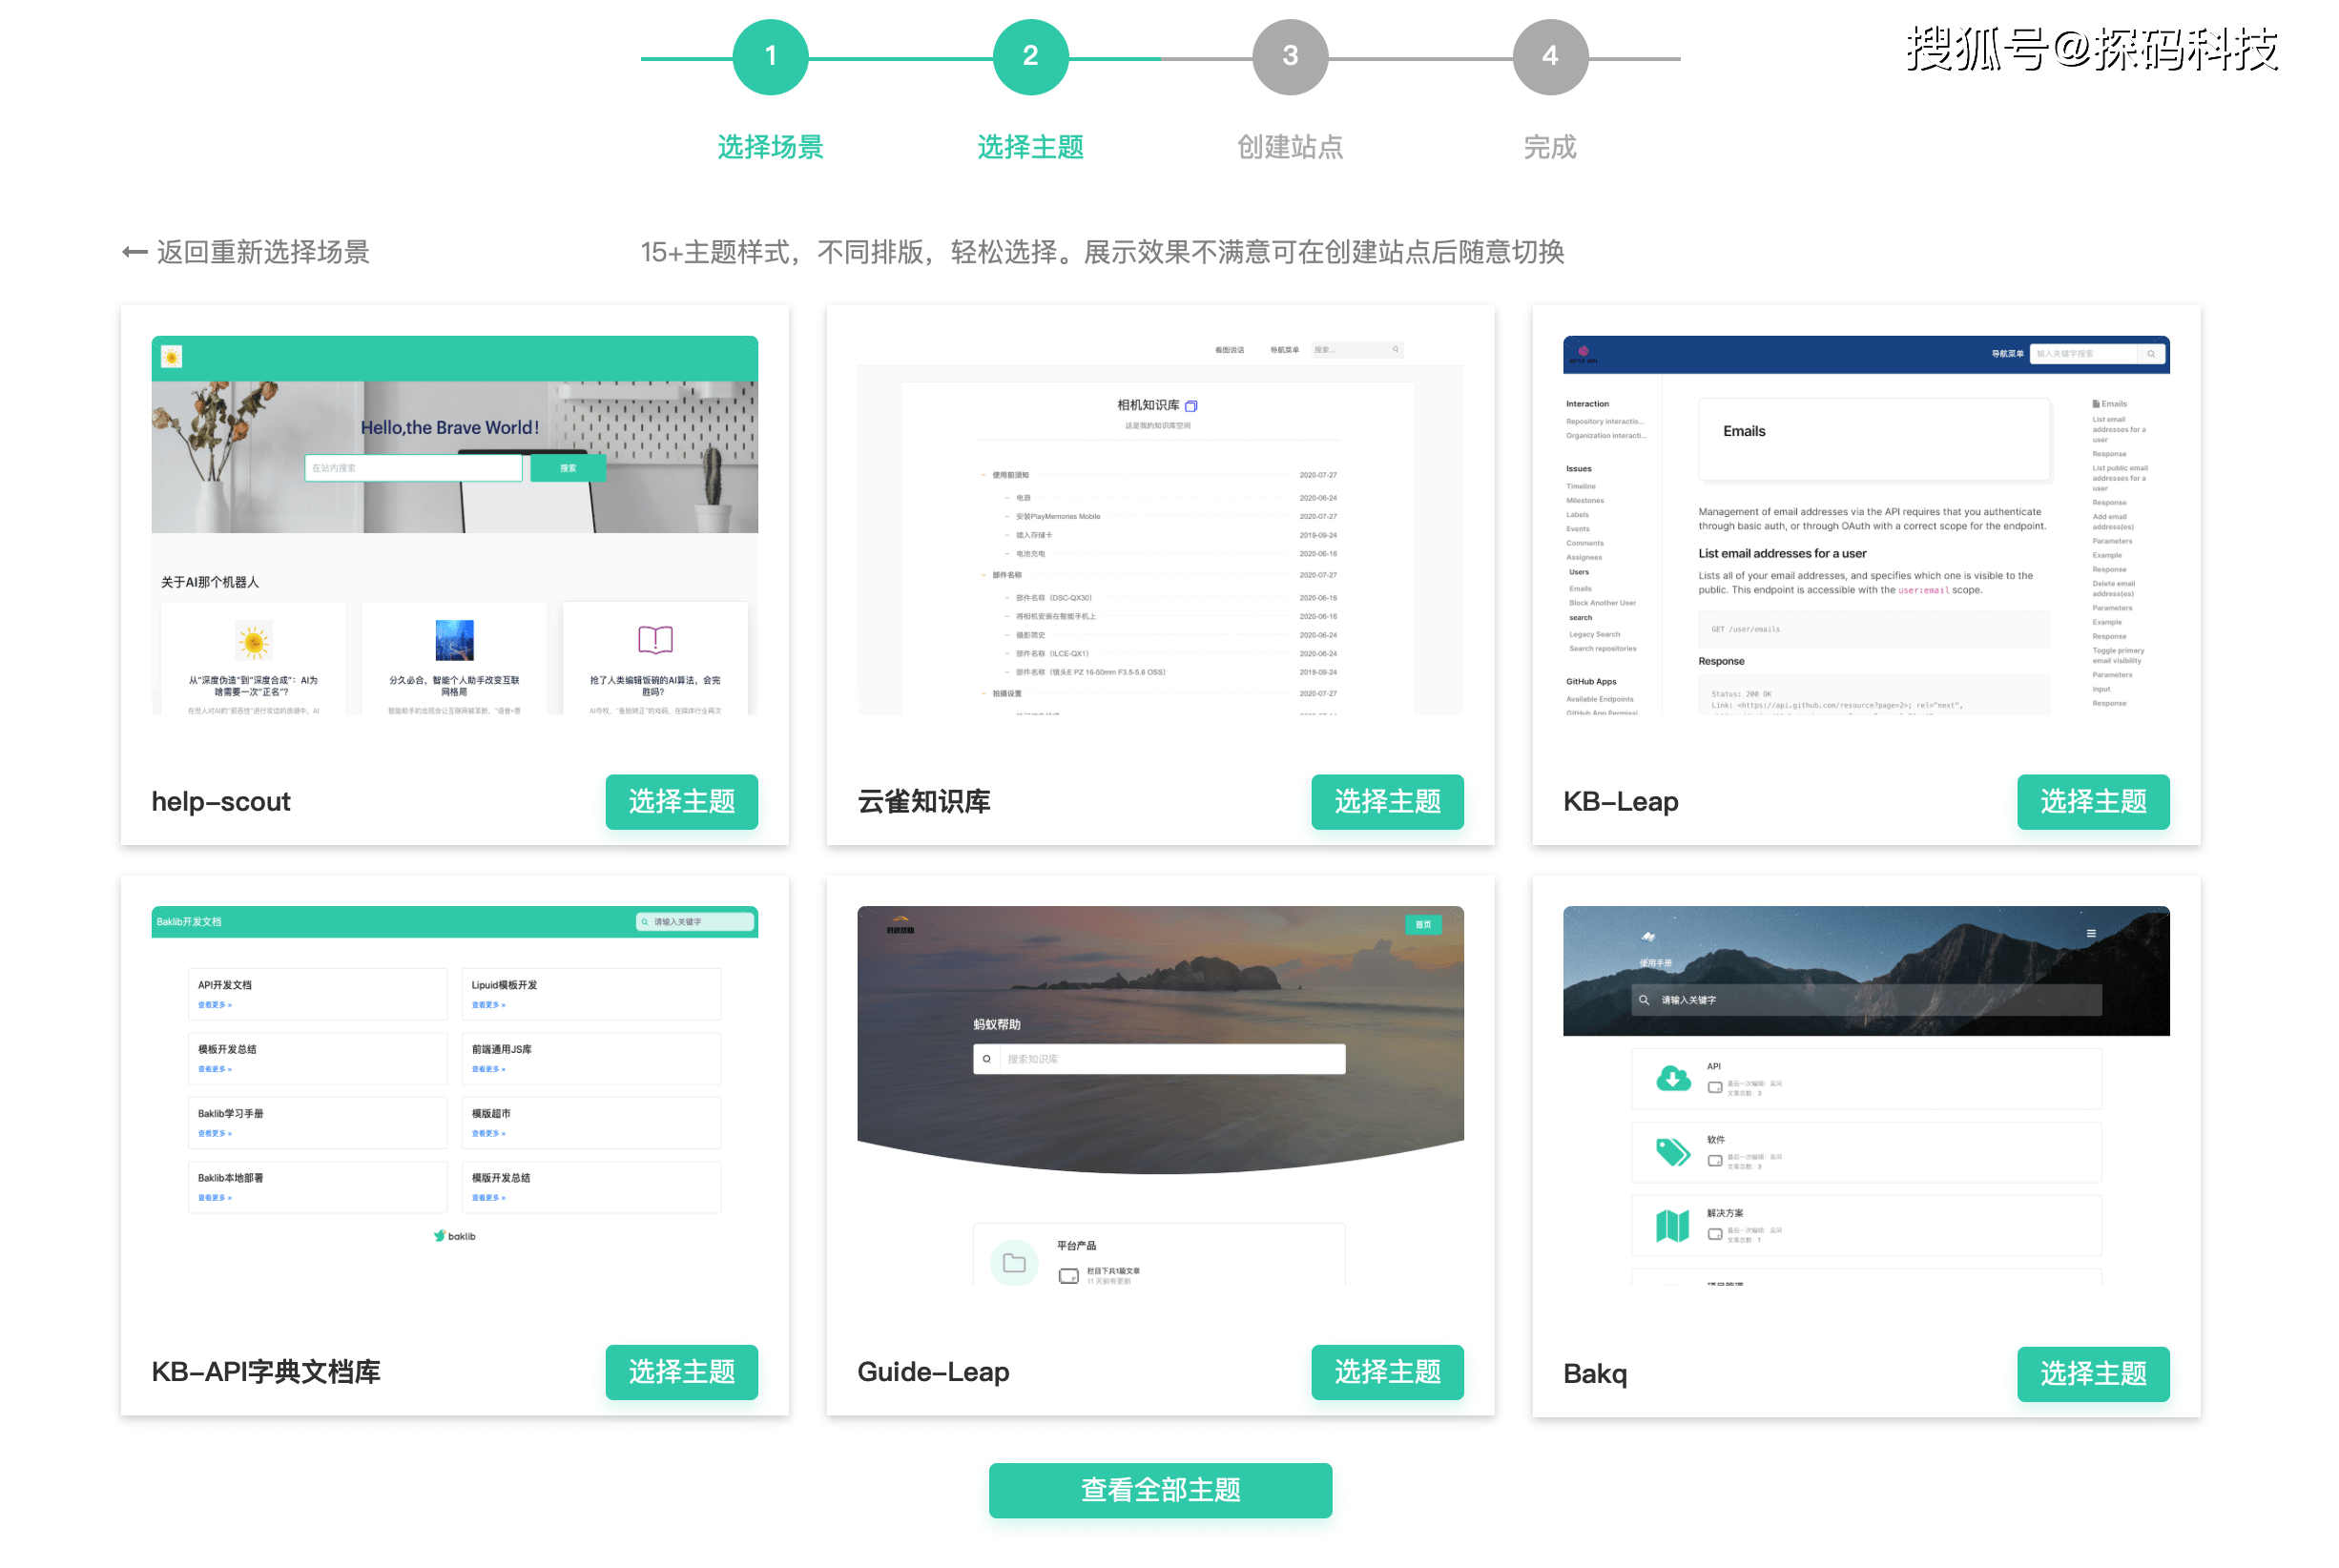Click the 云雀知识库 theme name
This screenshot has height=1568, width=2339.
(924, 801)
